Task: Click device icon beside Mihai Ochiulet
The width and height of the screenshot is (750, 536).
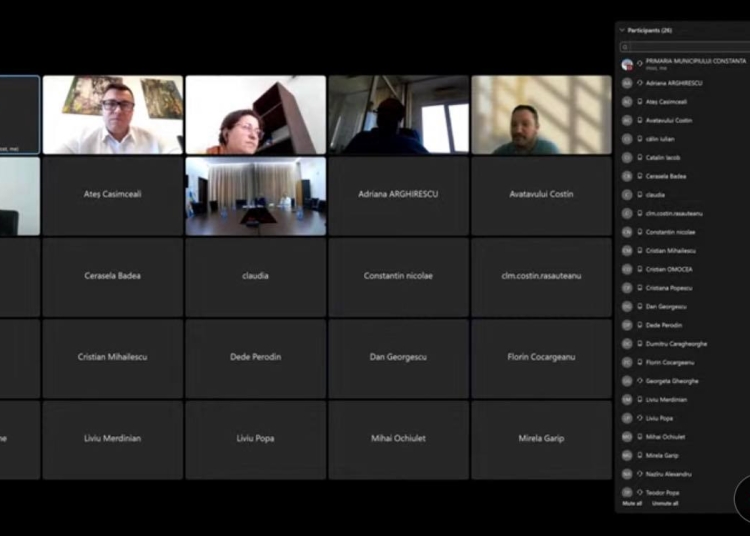Action: (x=640, y=437)
